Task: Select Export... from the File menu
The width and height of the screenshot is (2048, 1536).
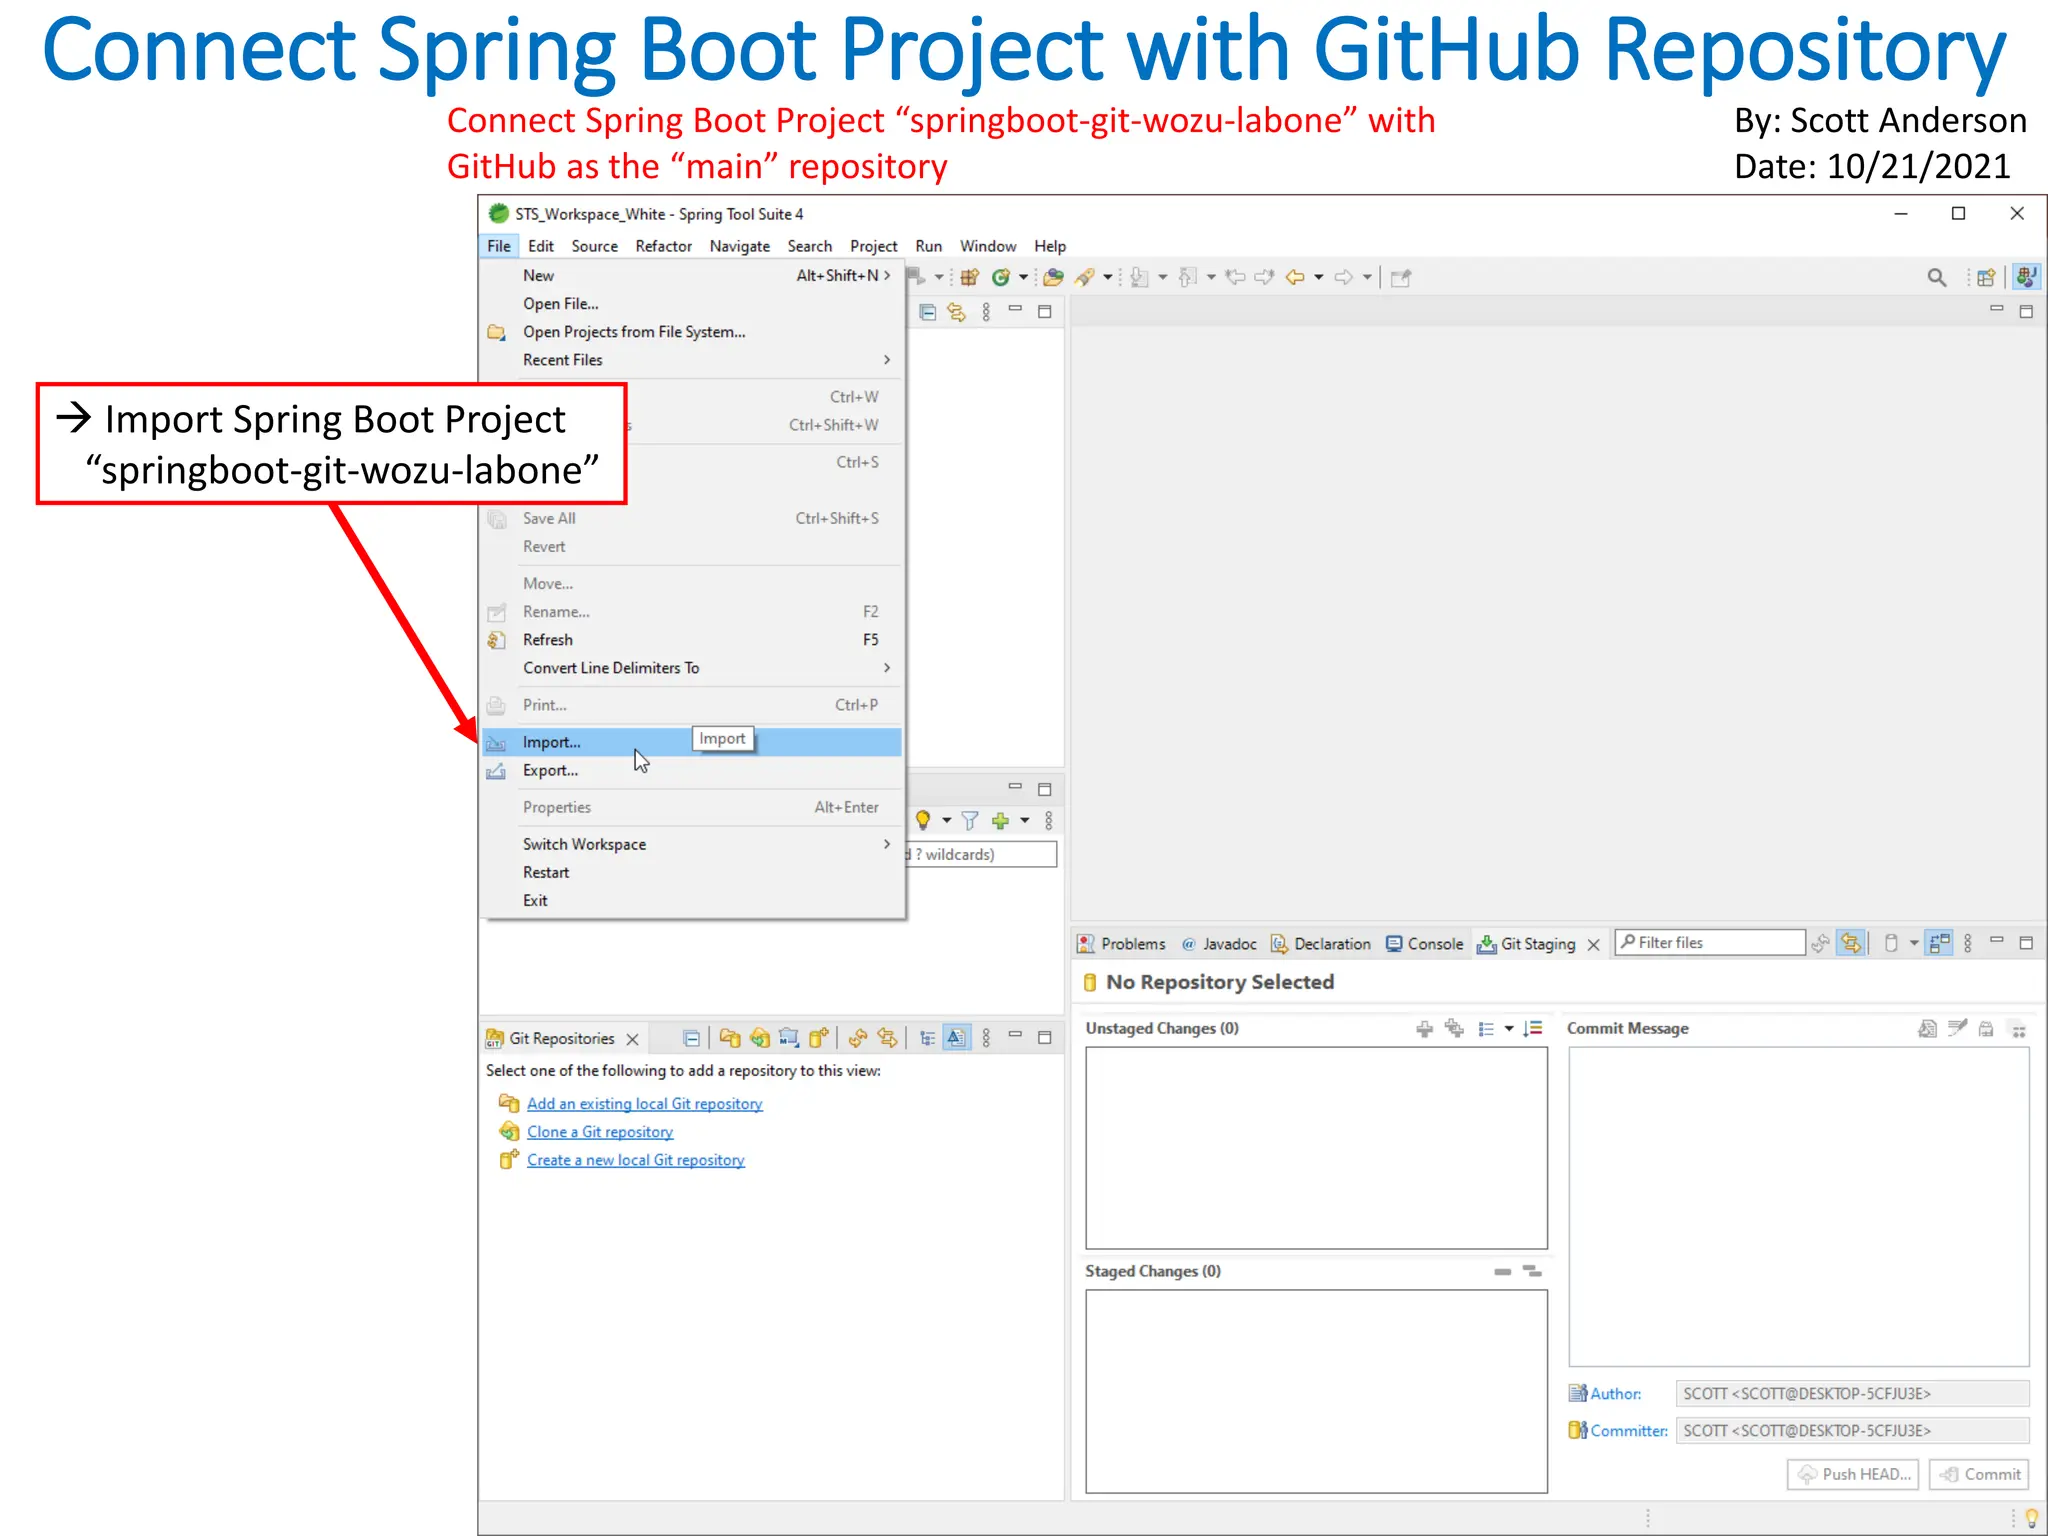Action: click(x=550, y=771)
